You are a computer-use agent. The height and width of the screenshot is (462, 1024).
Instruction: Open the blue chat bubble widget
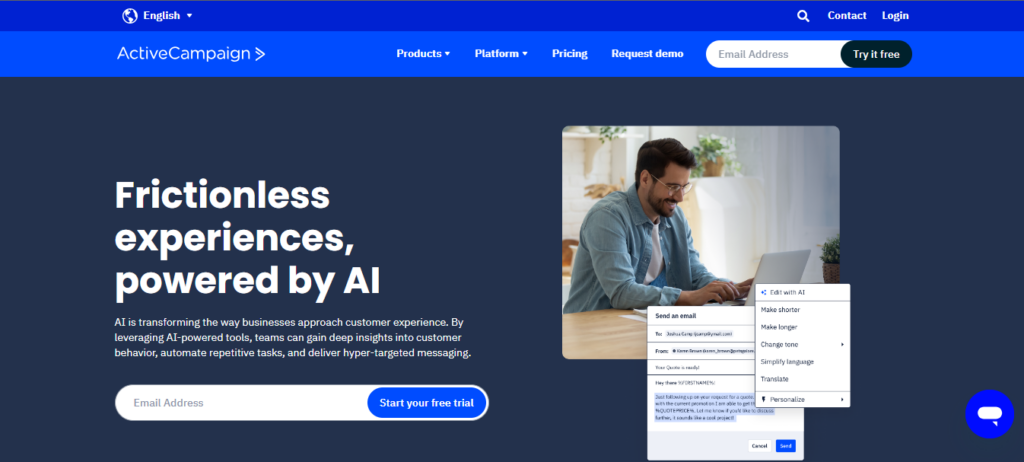[x=989, y=414]
